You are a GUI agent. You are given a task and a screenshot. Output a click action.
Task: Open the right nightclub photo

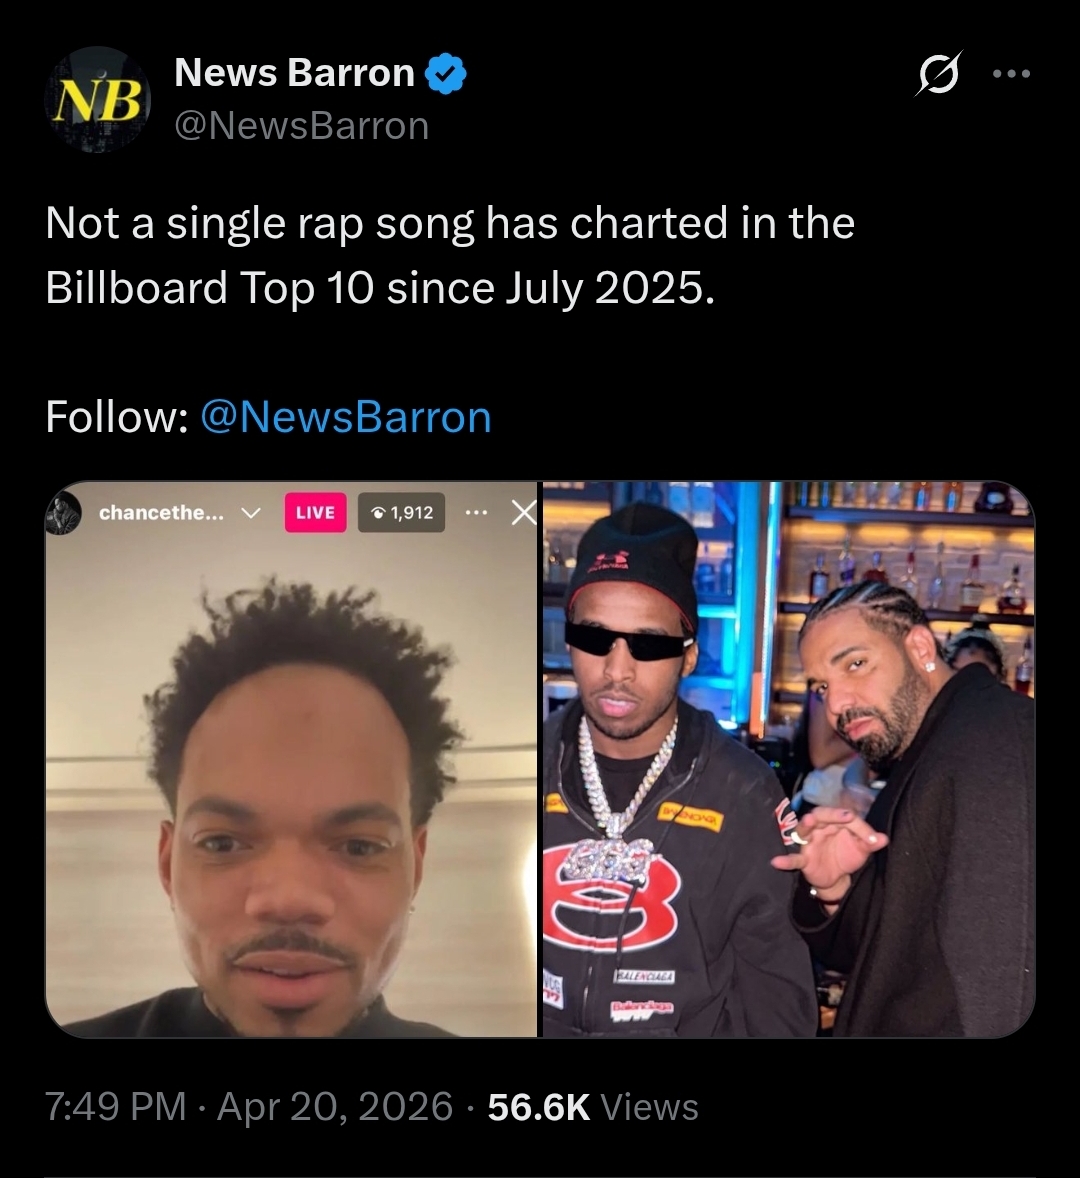(789, 759)
